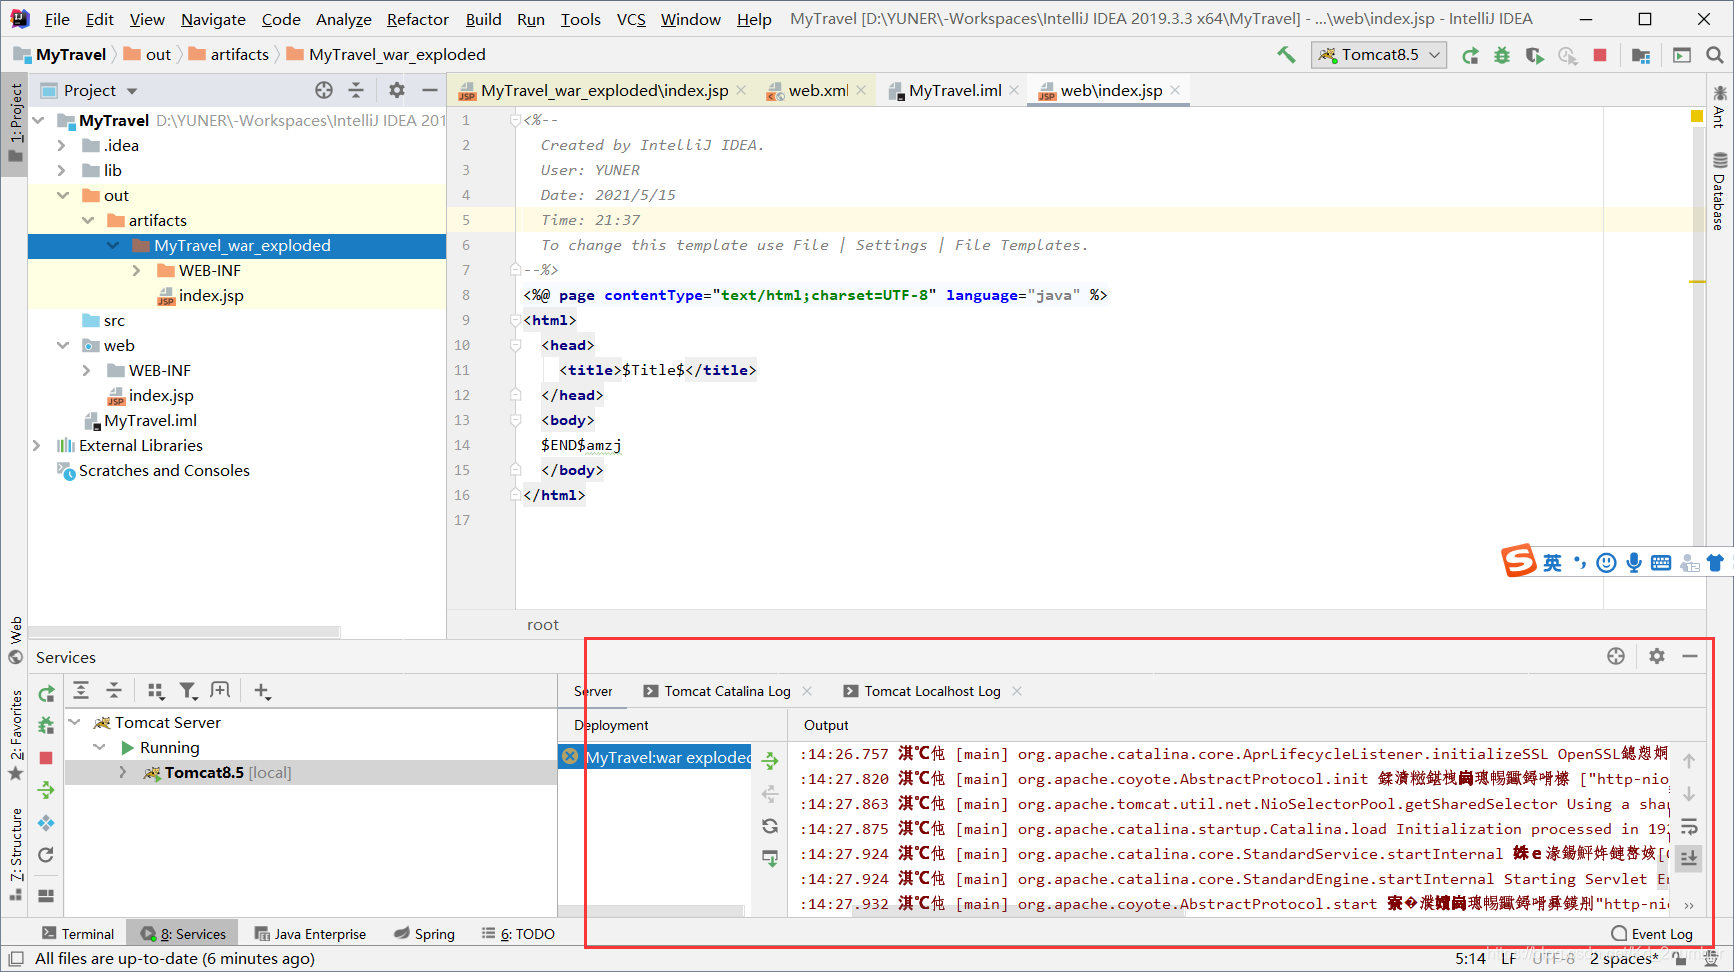
Task: Expand the .idea folder
Action: [x=61, y=146]
